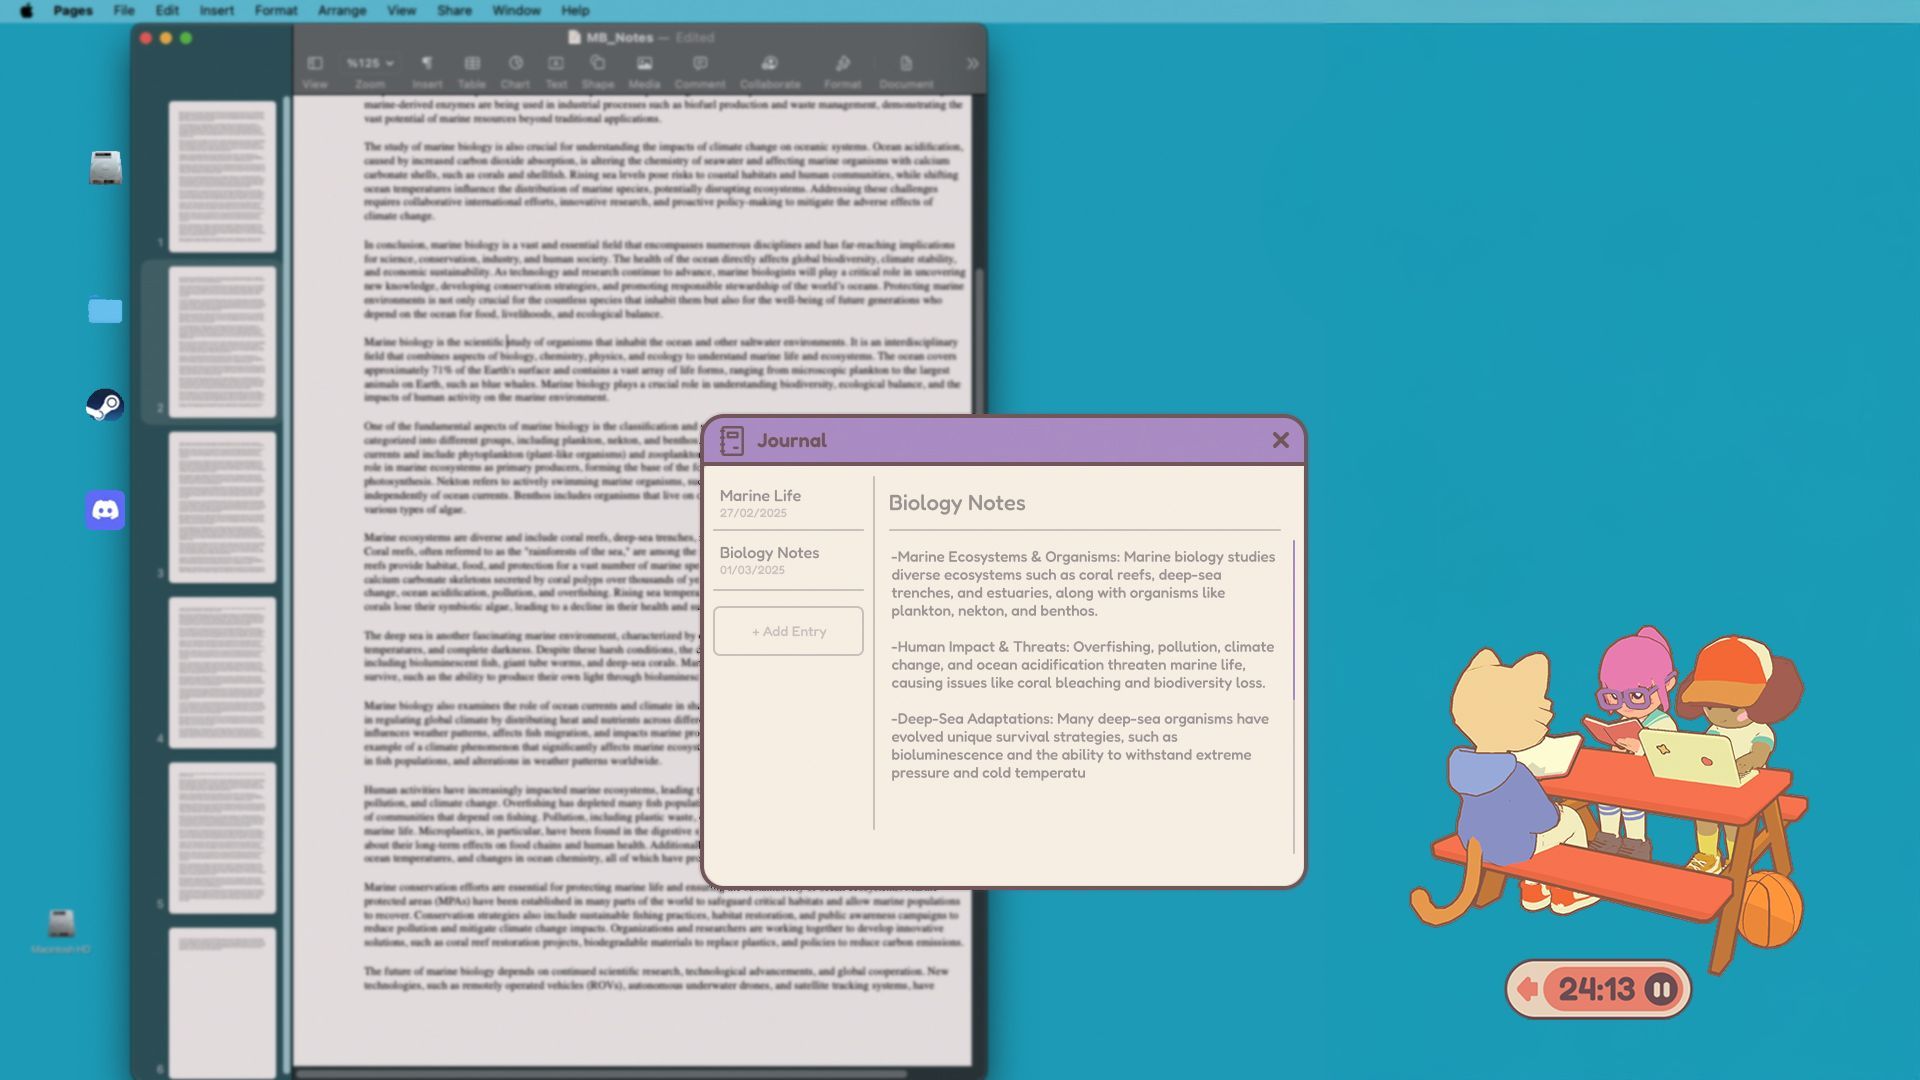Click the Journal notebook icon

(x=731, y=440)
